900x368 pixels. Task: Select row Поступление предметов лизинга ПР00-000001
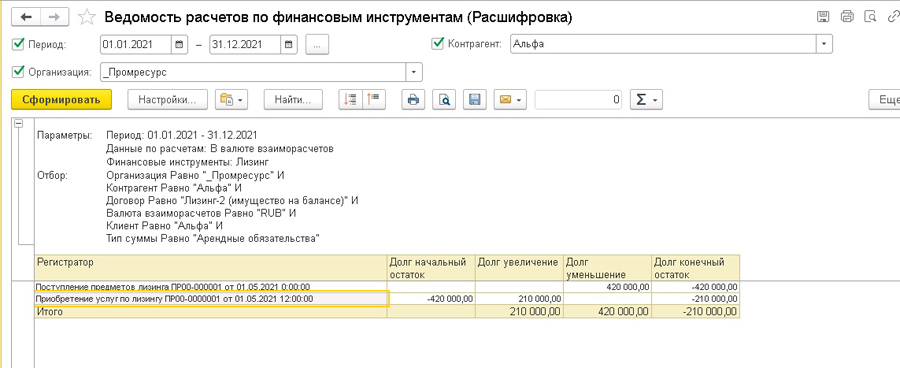(x=211, y=286)
